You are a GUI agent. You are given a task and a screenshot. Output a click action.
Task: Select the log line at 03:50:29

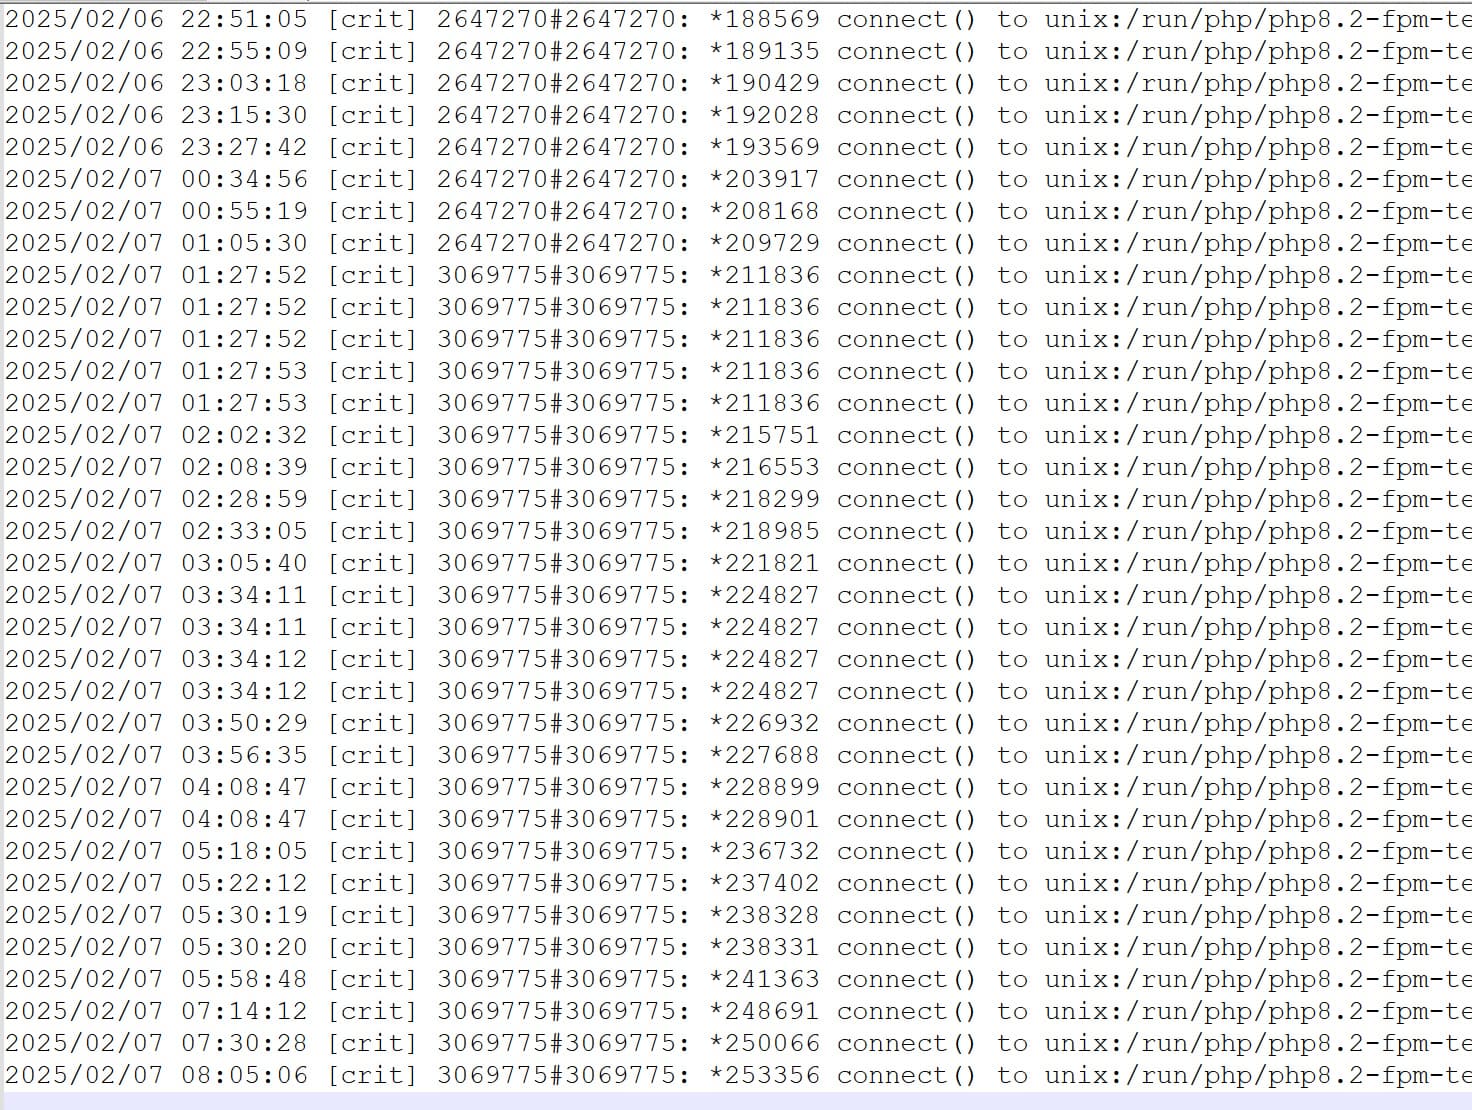[736, 723]
